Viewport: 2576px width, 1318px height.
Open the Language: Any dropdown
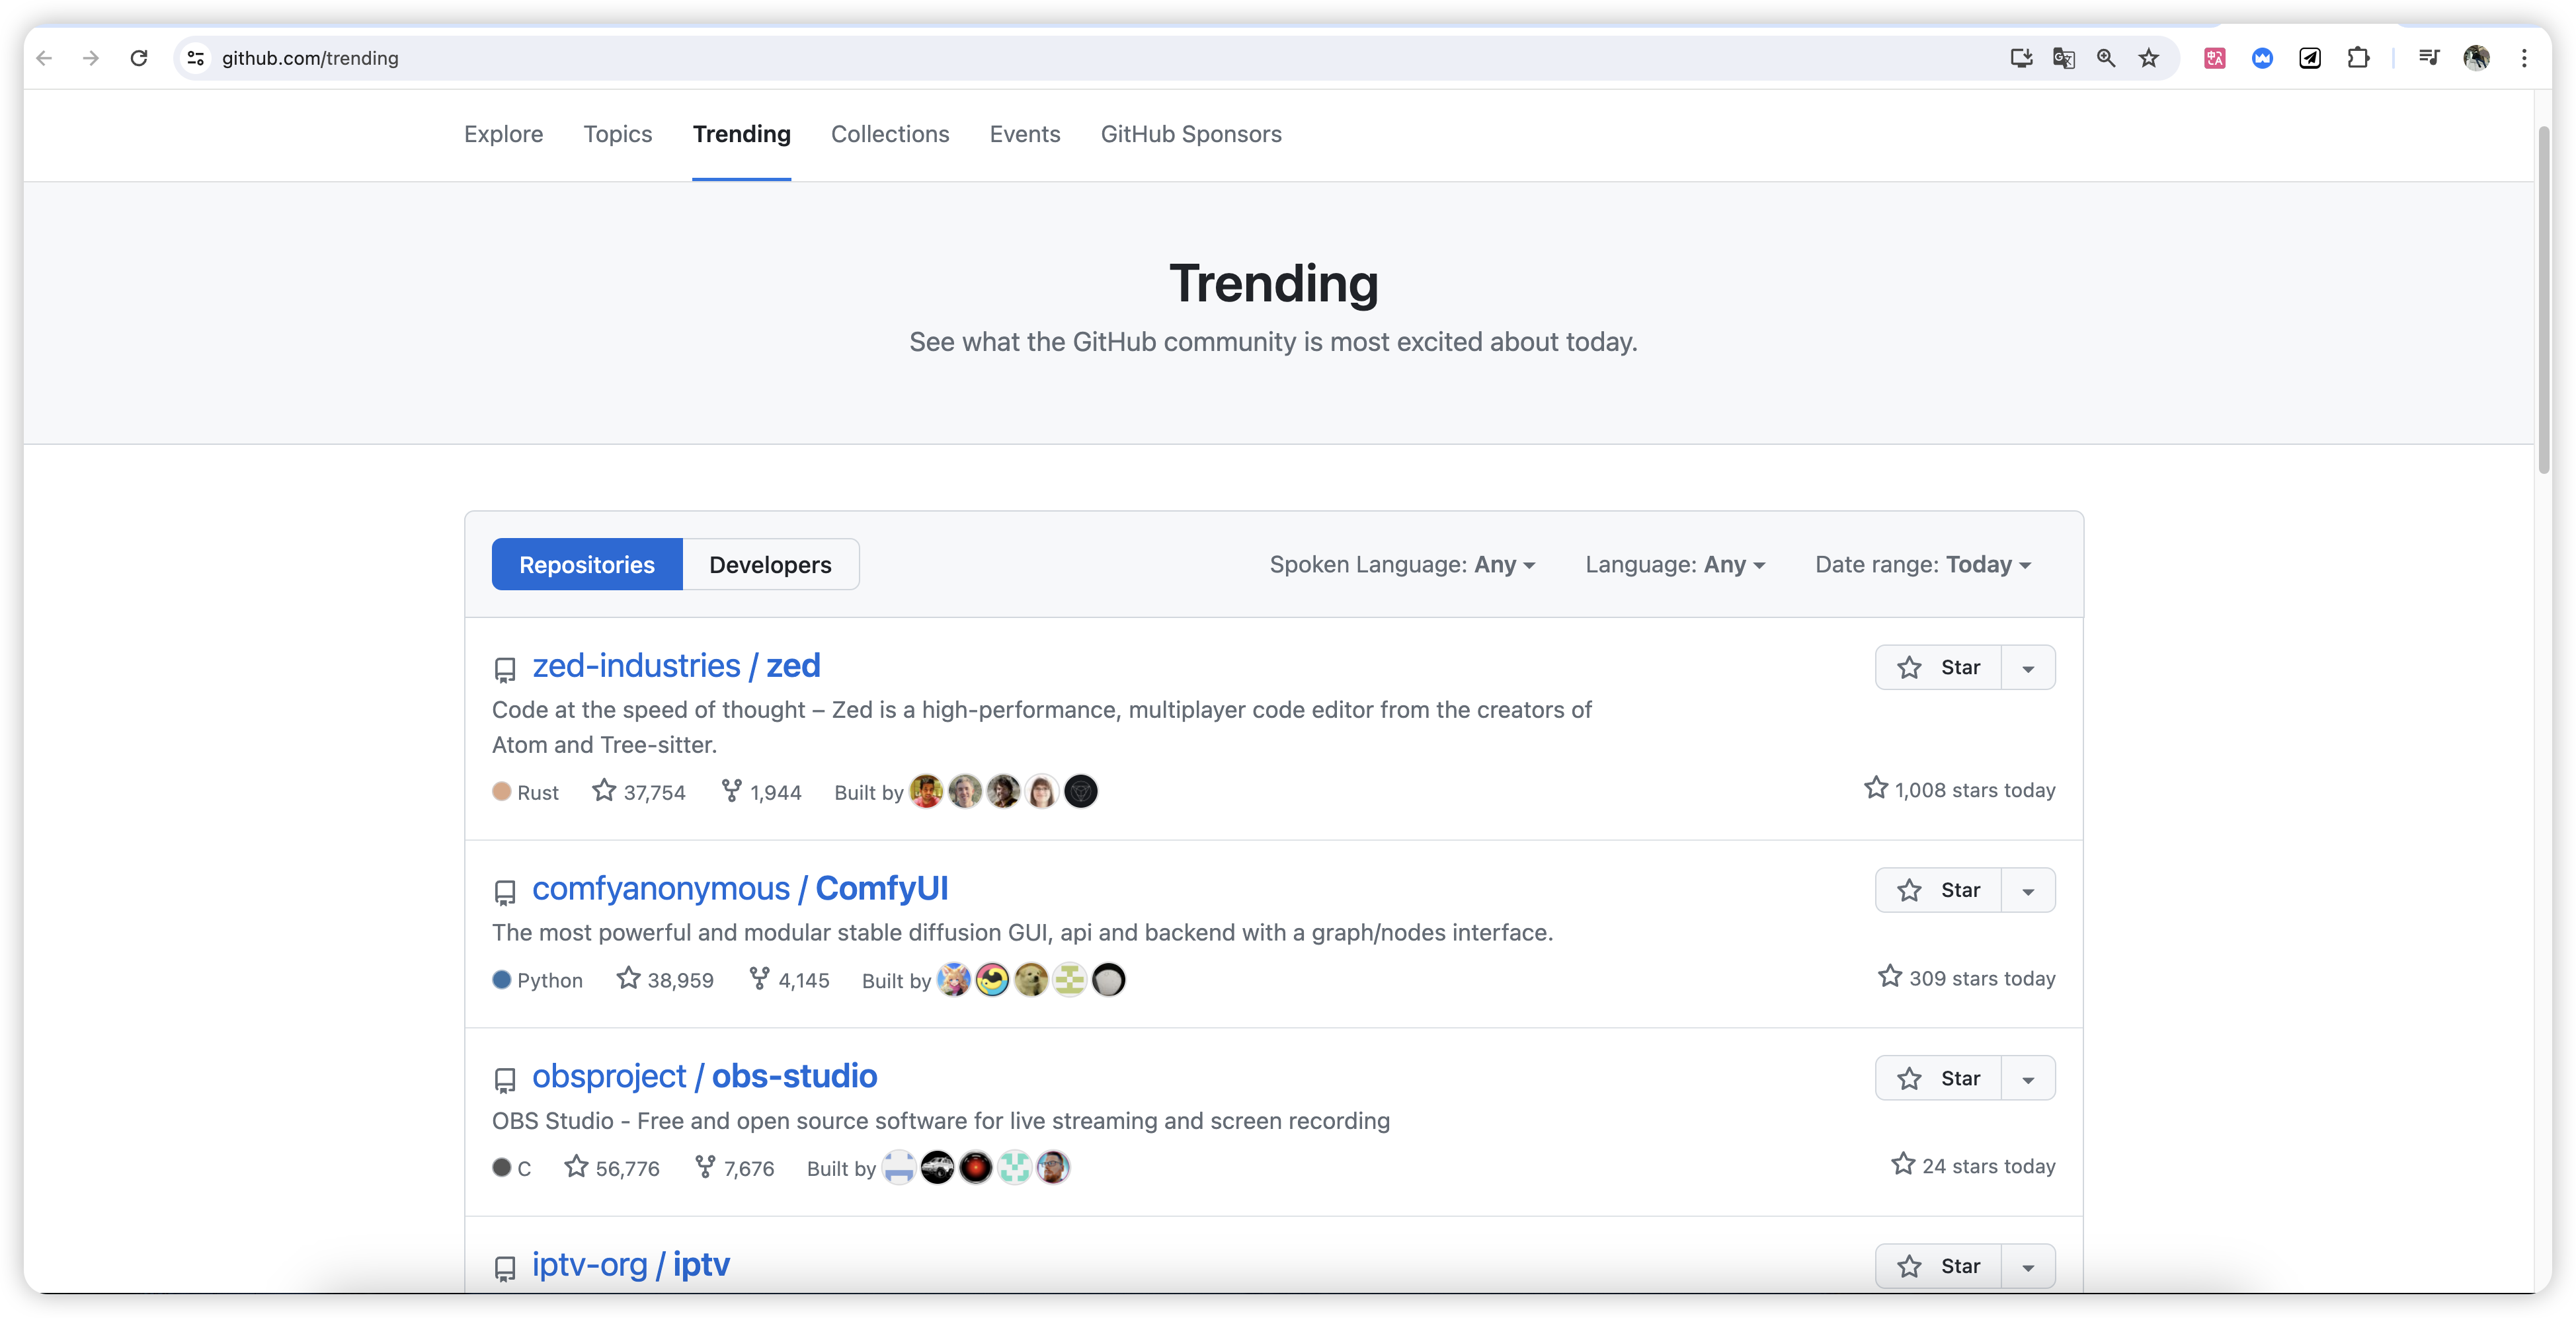(1675, 564)
